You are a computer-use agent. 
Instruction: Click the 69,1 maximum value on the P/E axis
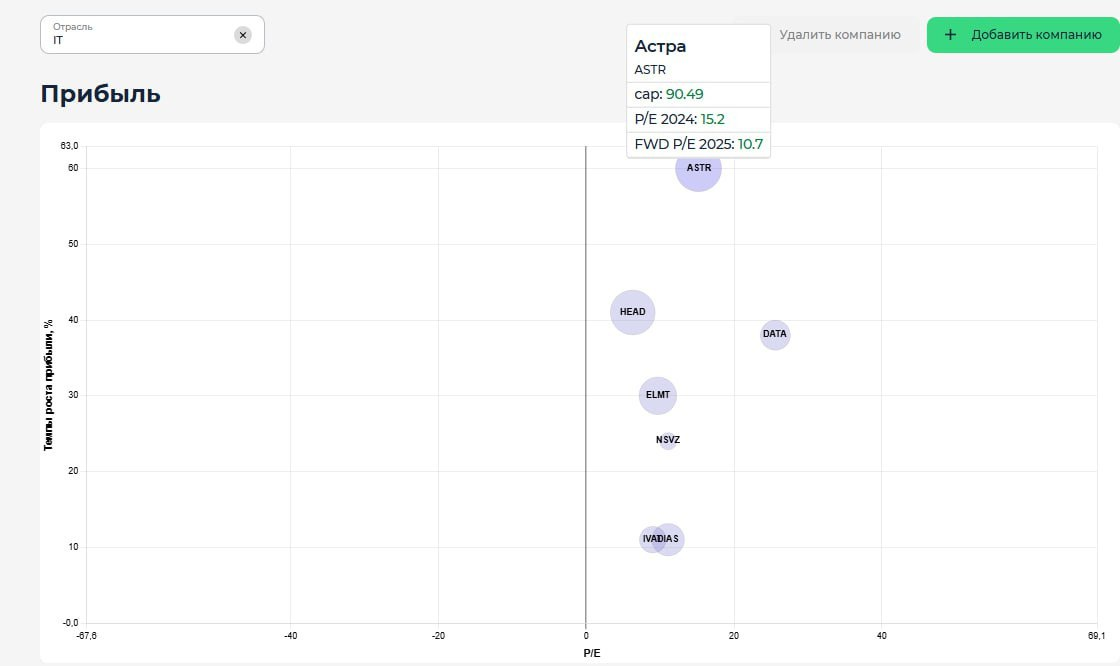coord(1096,636)
